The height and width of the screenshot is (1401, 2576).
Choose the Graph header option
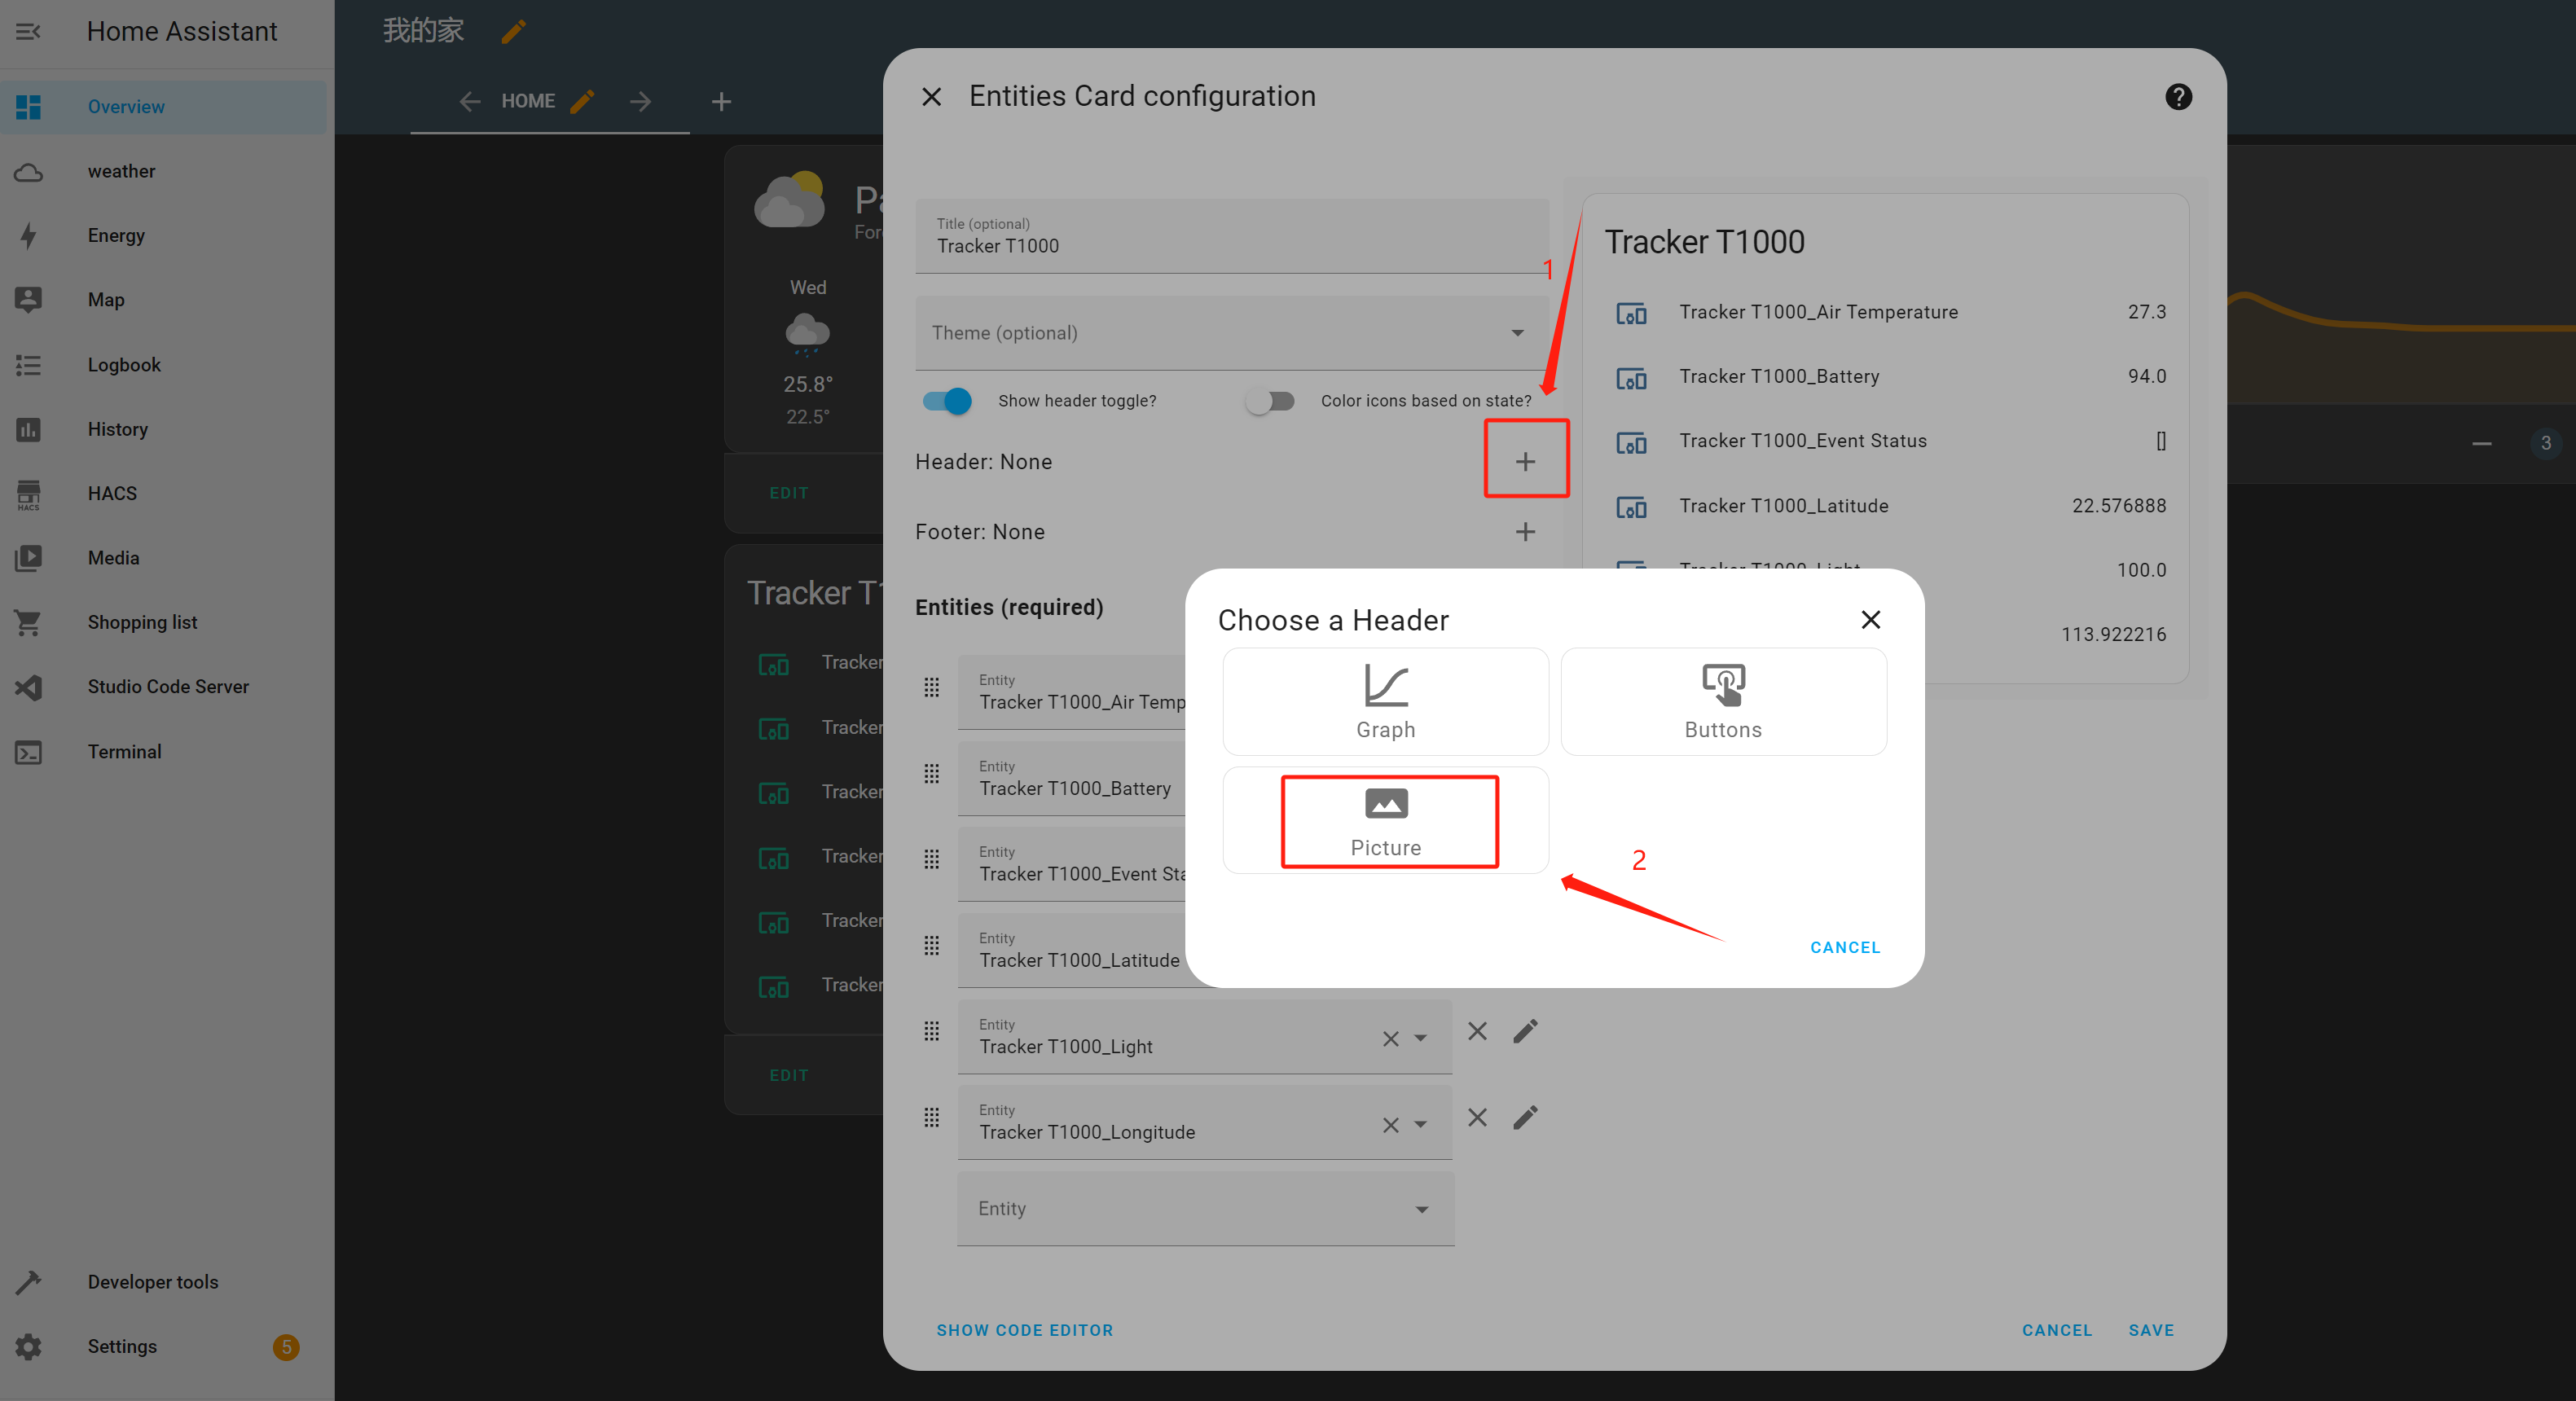click(x=1385, y=702)
